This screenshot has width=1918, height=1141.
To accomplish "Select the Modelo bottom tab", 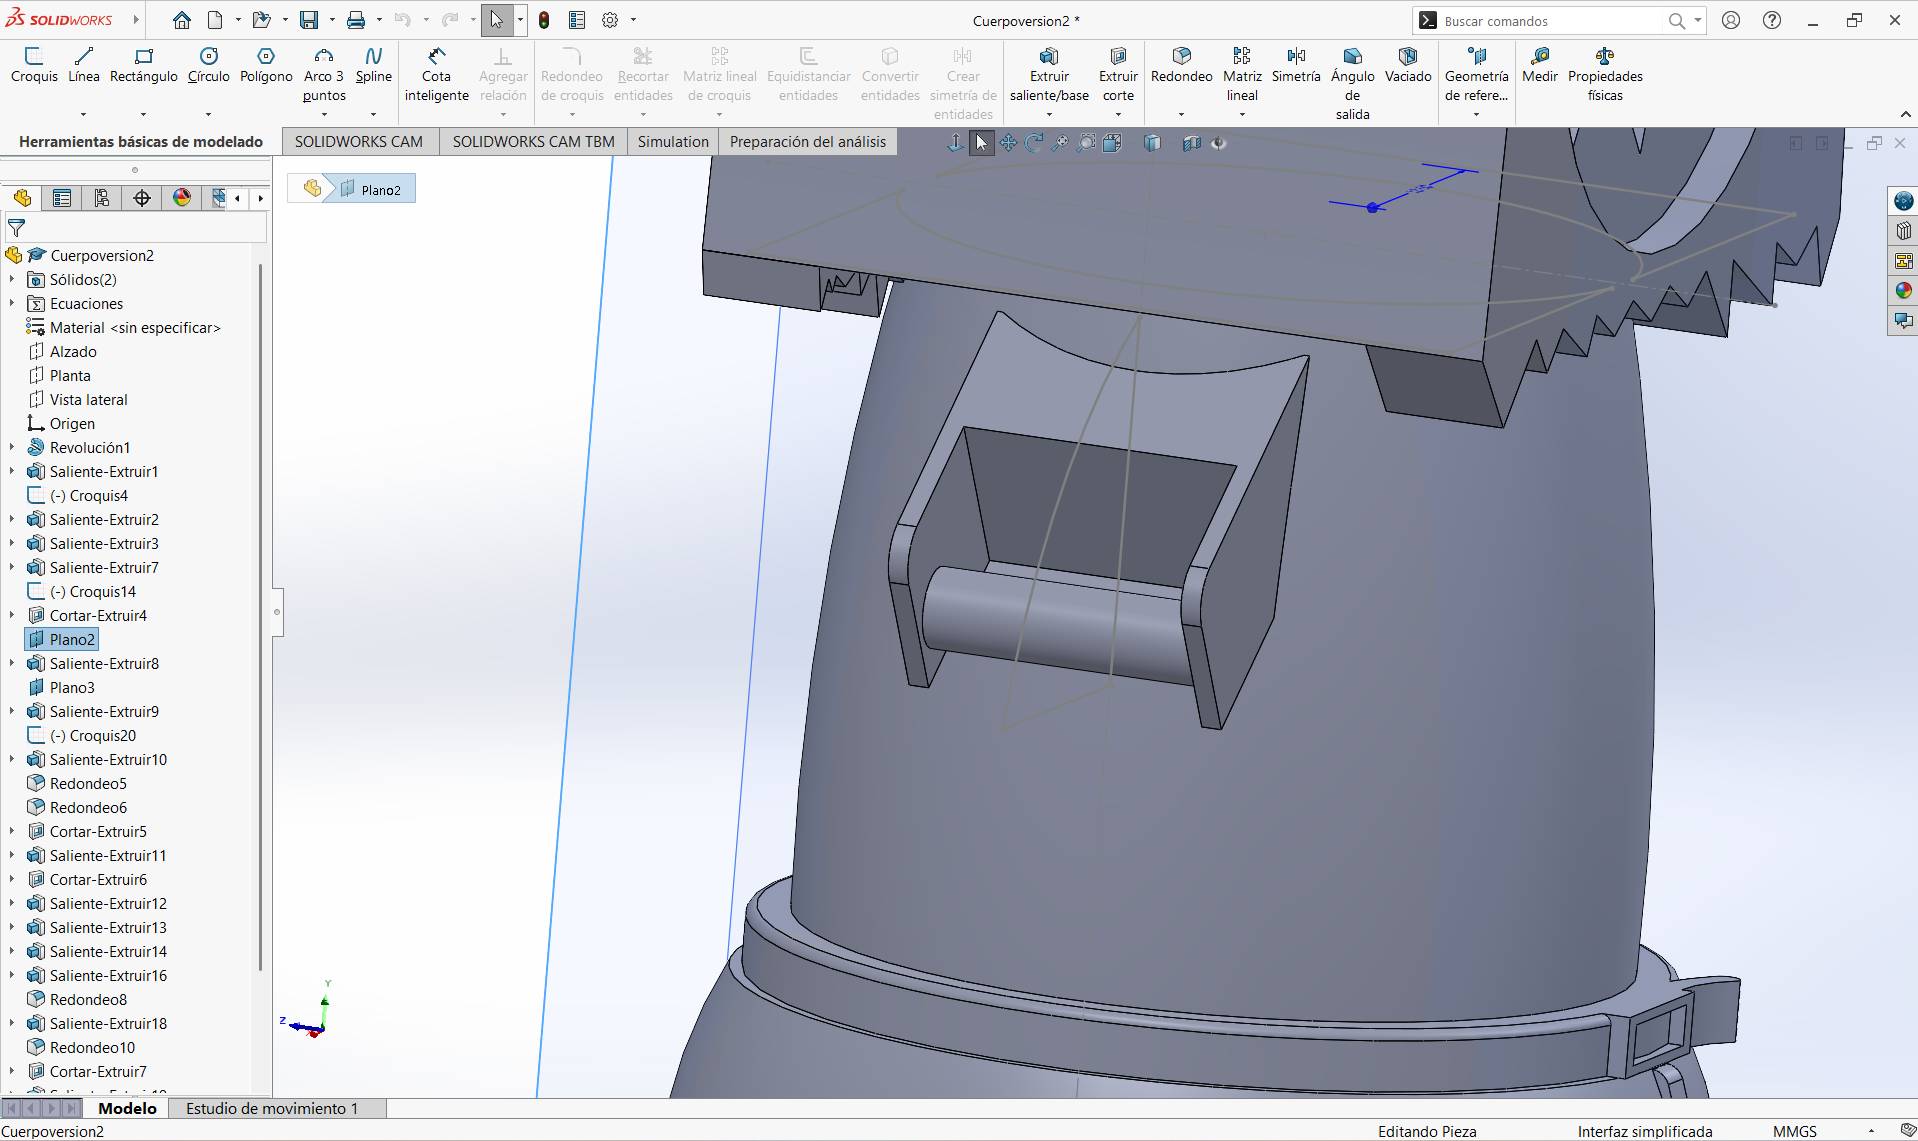I will point(127,1108).
